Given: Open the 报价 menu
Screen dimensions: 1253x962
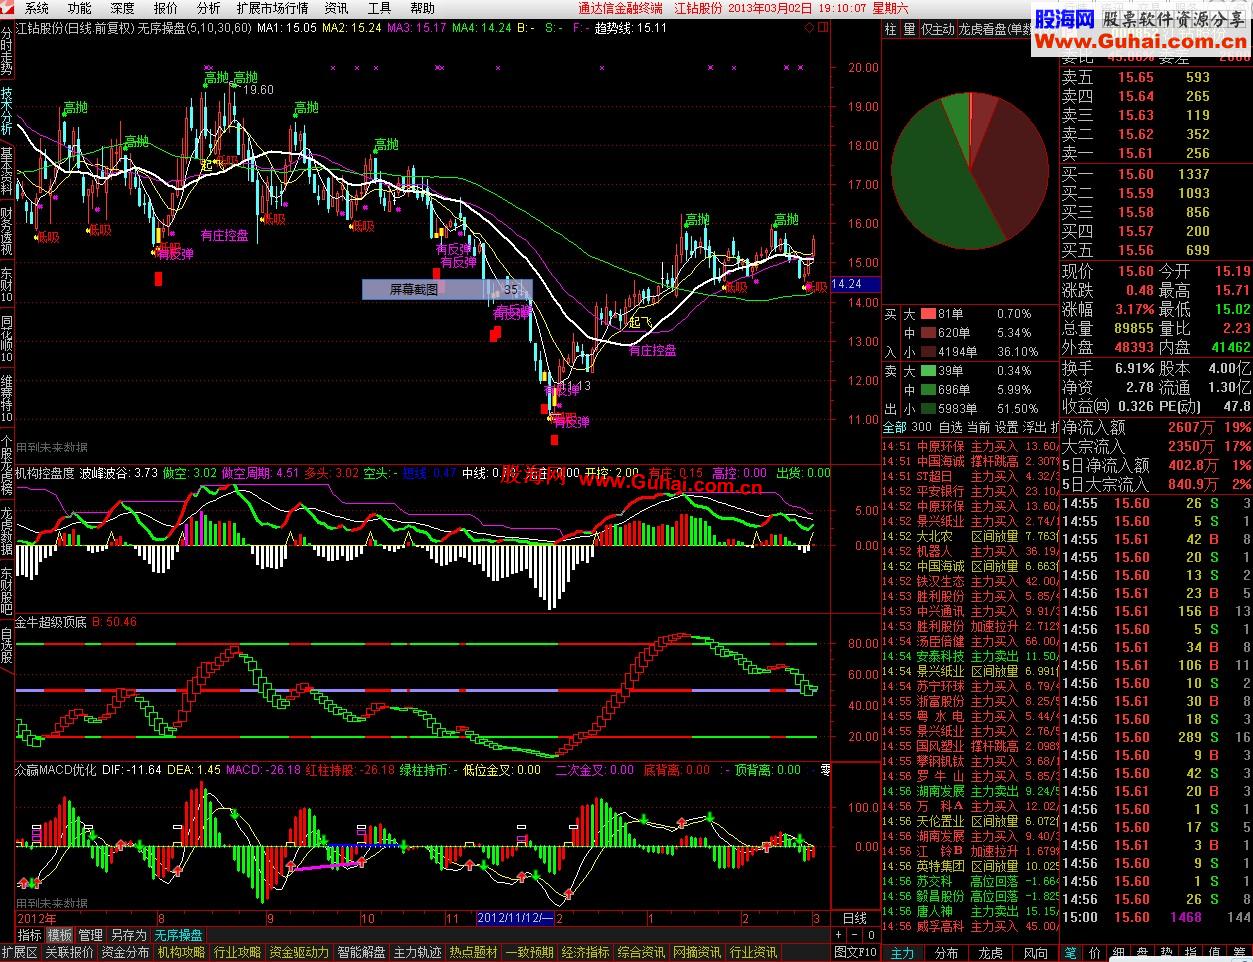Looking at the screenshot, I should point(165,8).
